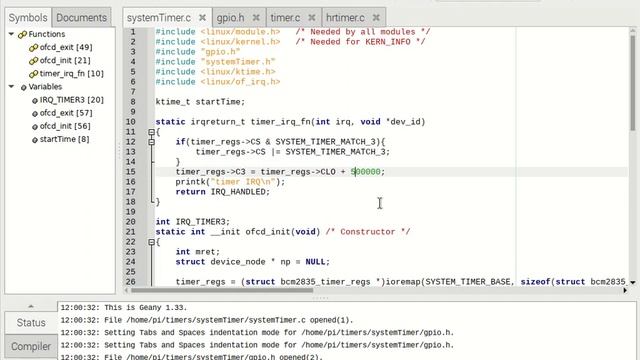Click the vertical scrollbar thumb of the editor
This screenshot has height=360, width=640.
pos(633,83)
